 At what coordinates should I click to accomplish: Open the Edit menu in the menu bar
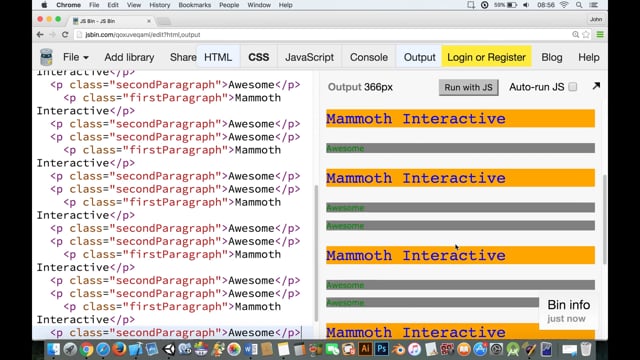113,5
